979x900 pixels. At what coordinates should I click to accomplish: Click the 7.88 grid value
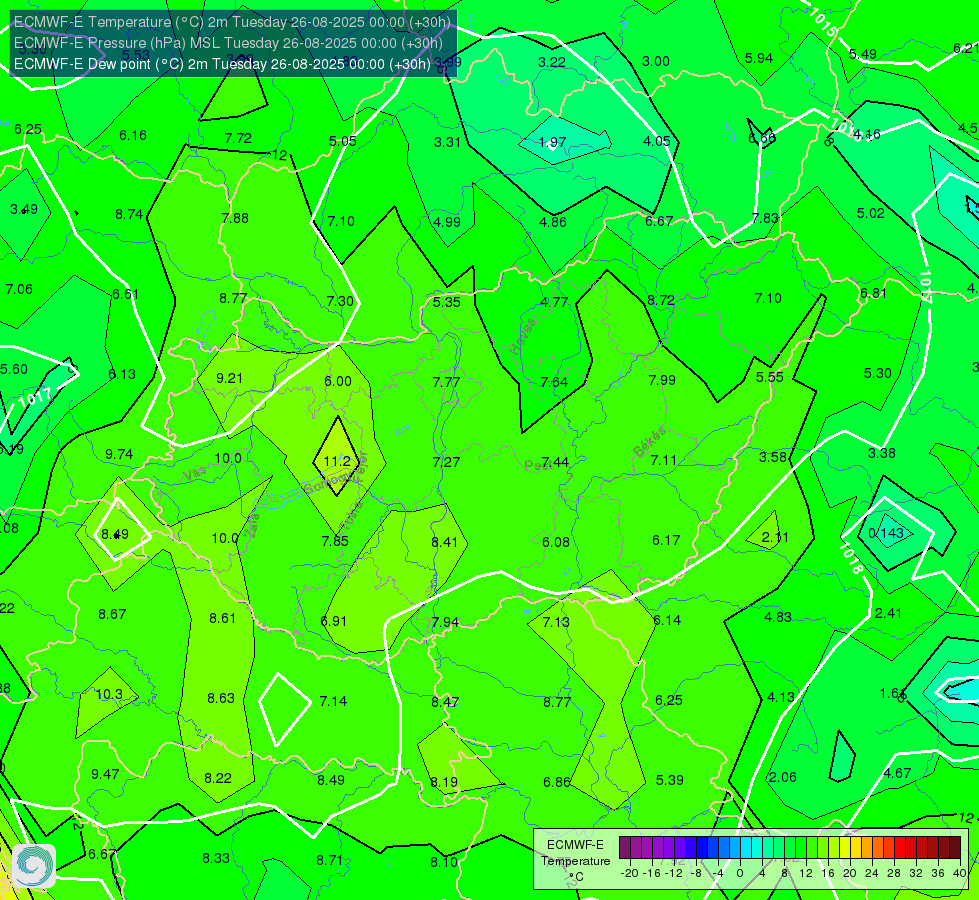(x=235, y=218)
